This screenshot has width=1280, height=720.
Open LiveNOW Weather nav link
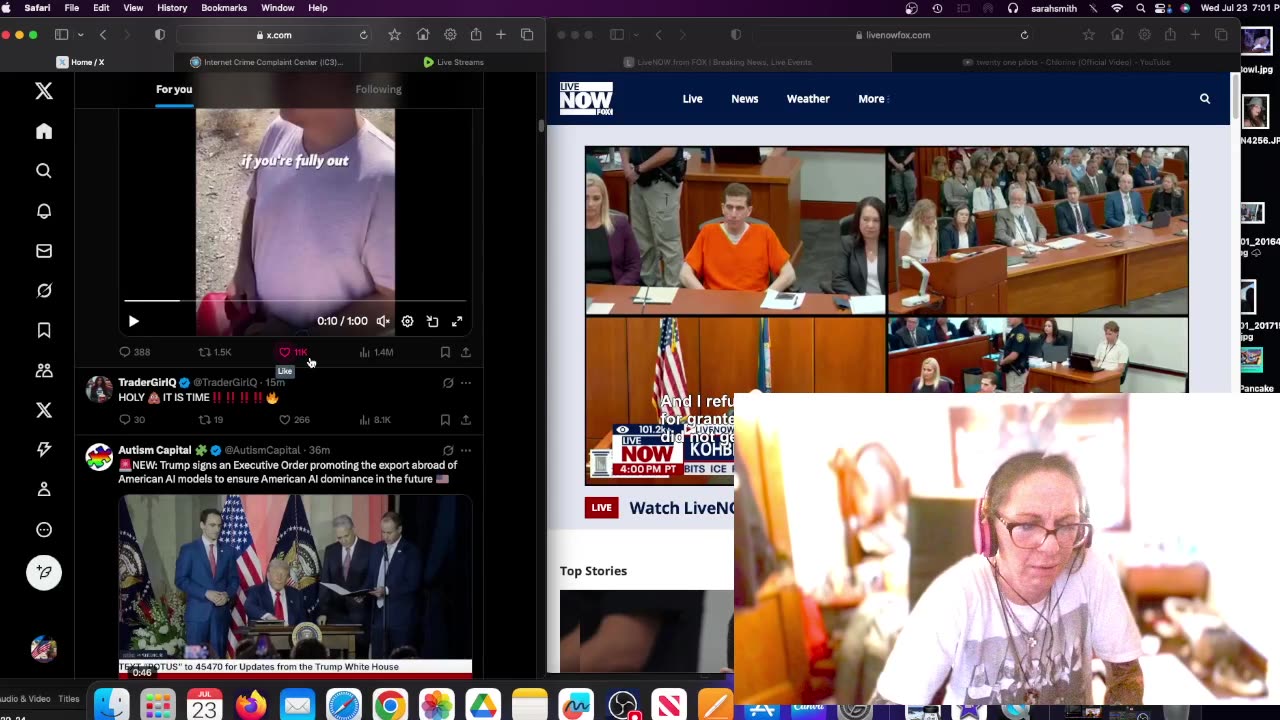click(x=808, y=99)
